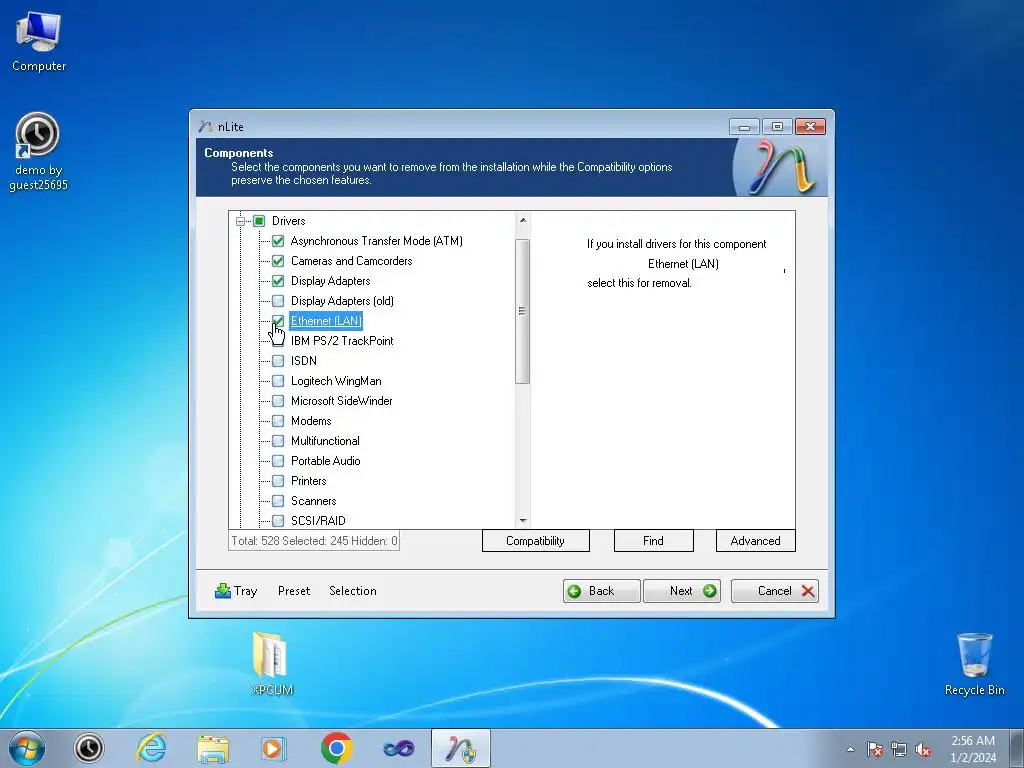Click the nLite title bar icon
1024x768 pixels.
pyautogui.click(x=206, y=127)
